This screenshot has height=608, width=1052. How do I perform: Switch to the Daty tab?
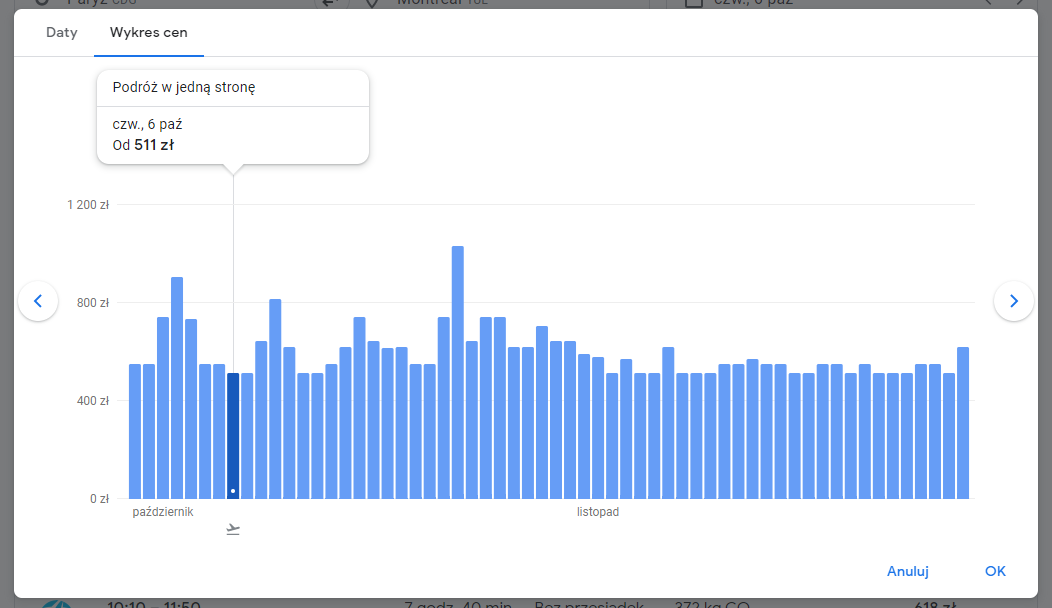tap(62, 32)
